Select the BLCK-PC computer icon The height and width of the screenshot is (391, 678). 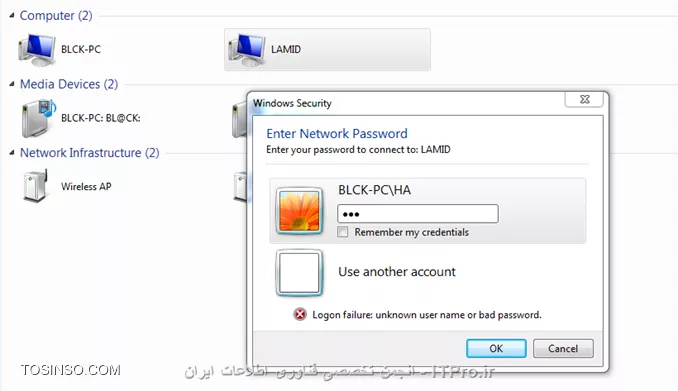tap(37, 50)
